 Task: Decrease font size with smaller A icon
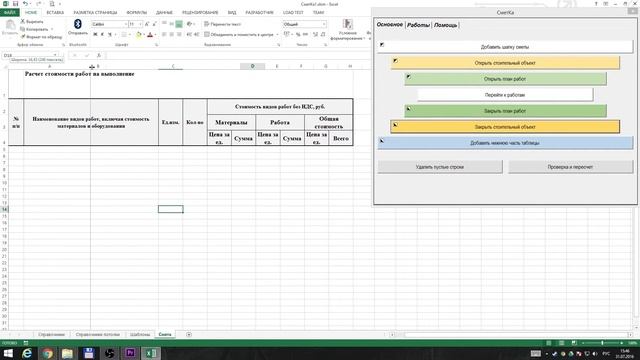tap(154, 24)
